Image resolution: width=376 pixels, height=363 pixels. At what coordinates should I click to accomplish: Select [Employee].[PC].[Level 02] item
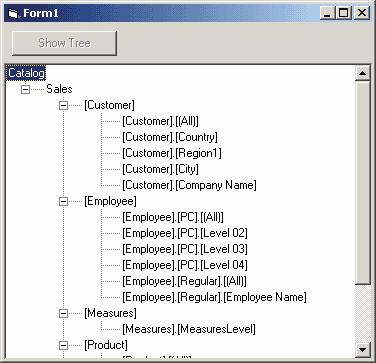tap(185, 233)
